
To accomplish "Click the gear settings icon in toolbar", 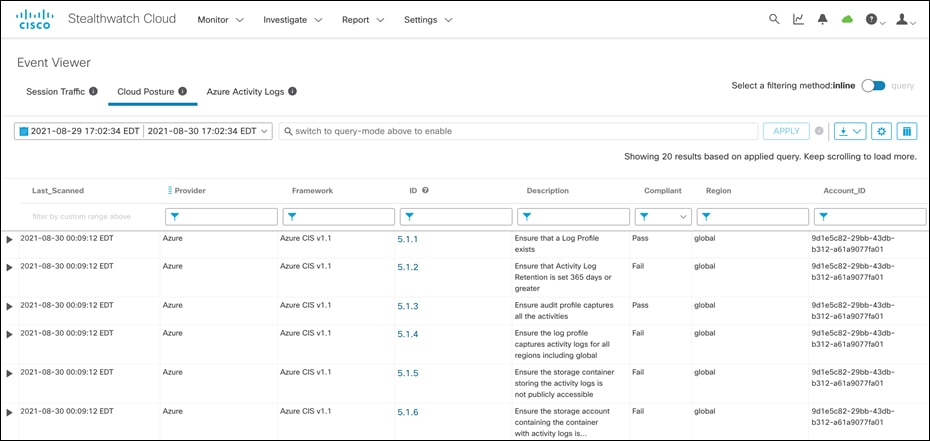I will pyautogui.click(x=881, y=131).
